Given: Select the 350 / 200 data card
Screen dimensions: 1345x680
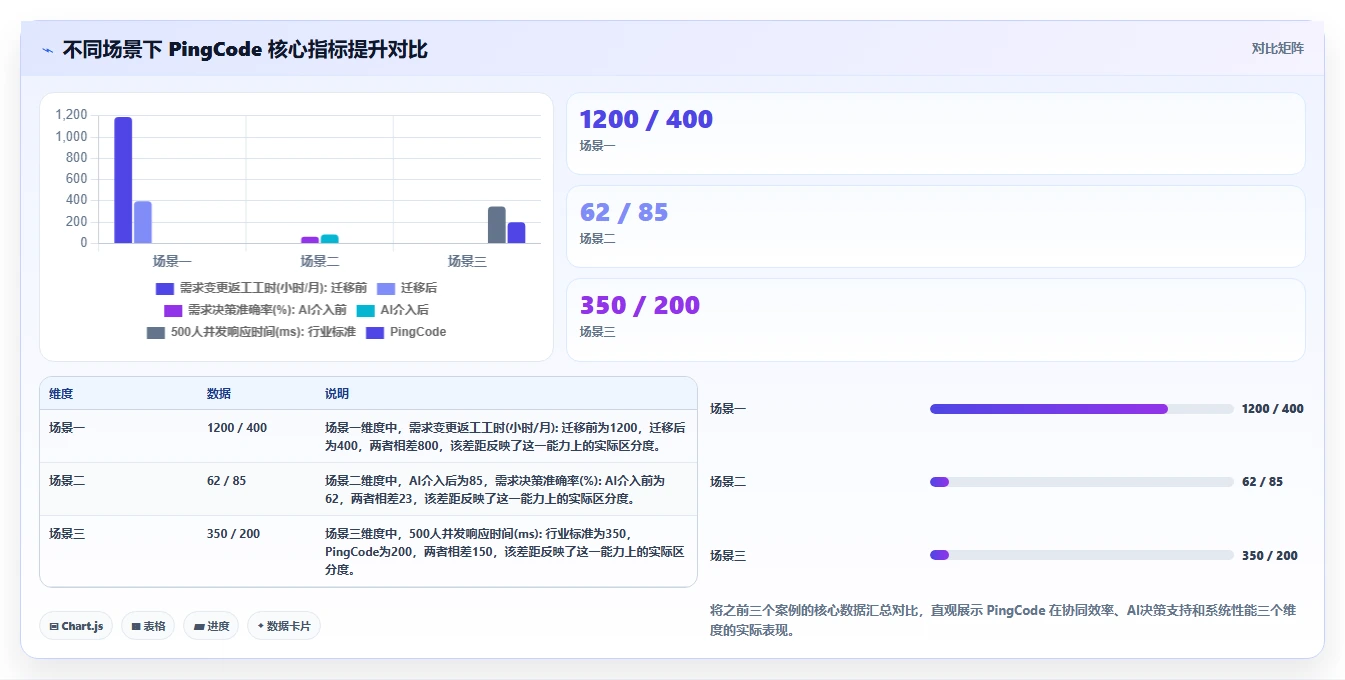Looking at the screenshot, I should (935, 319).
